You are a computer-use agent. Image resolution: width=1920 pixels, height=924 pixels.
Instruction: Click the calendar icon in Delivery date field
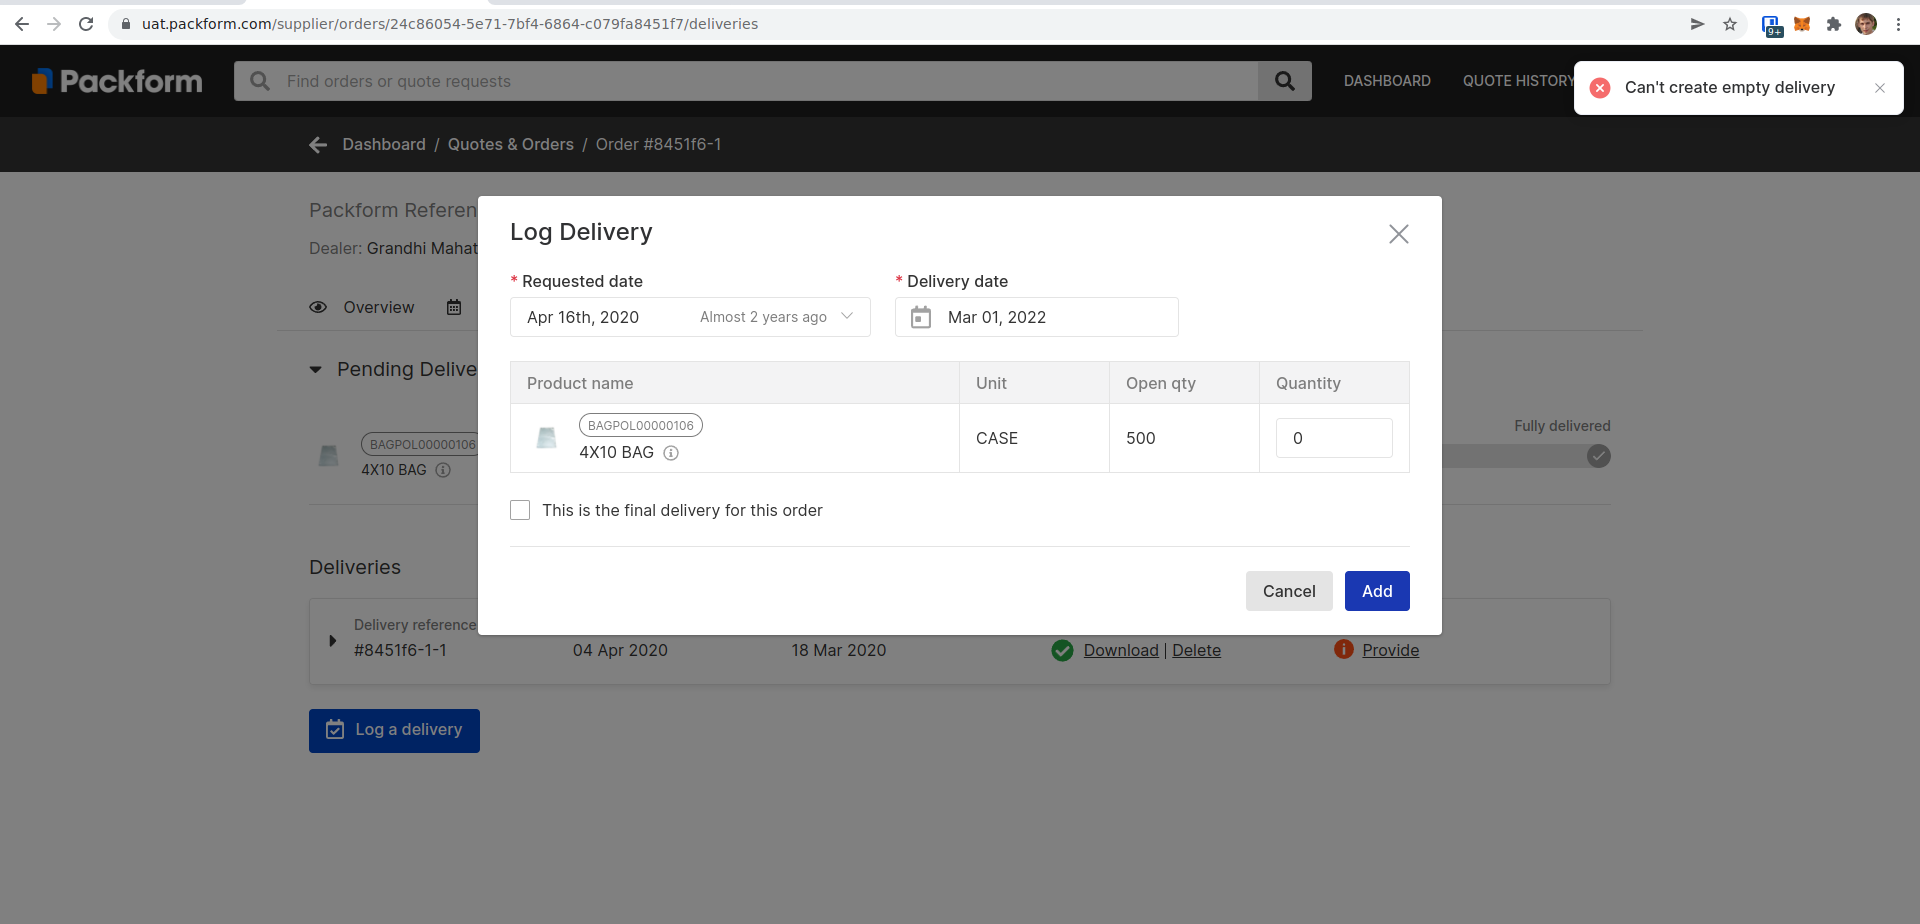coord(921,317)
